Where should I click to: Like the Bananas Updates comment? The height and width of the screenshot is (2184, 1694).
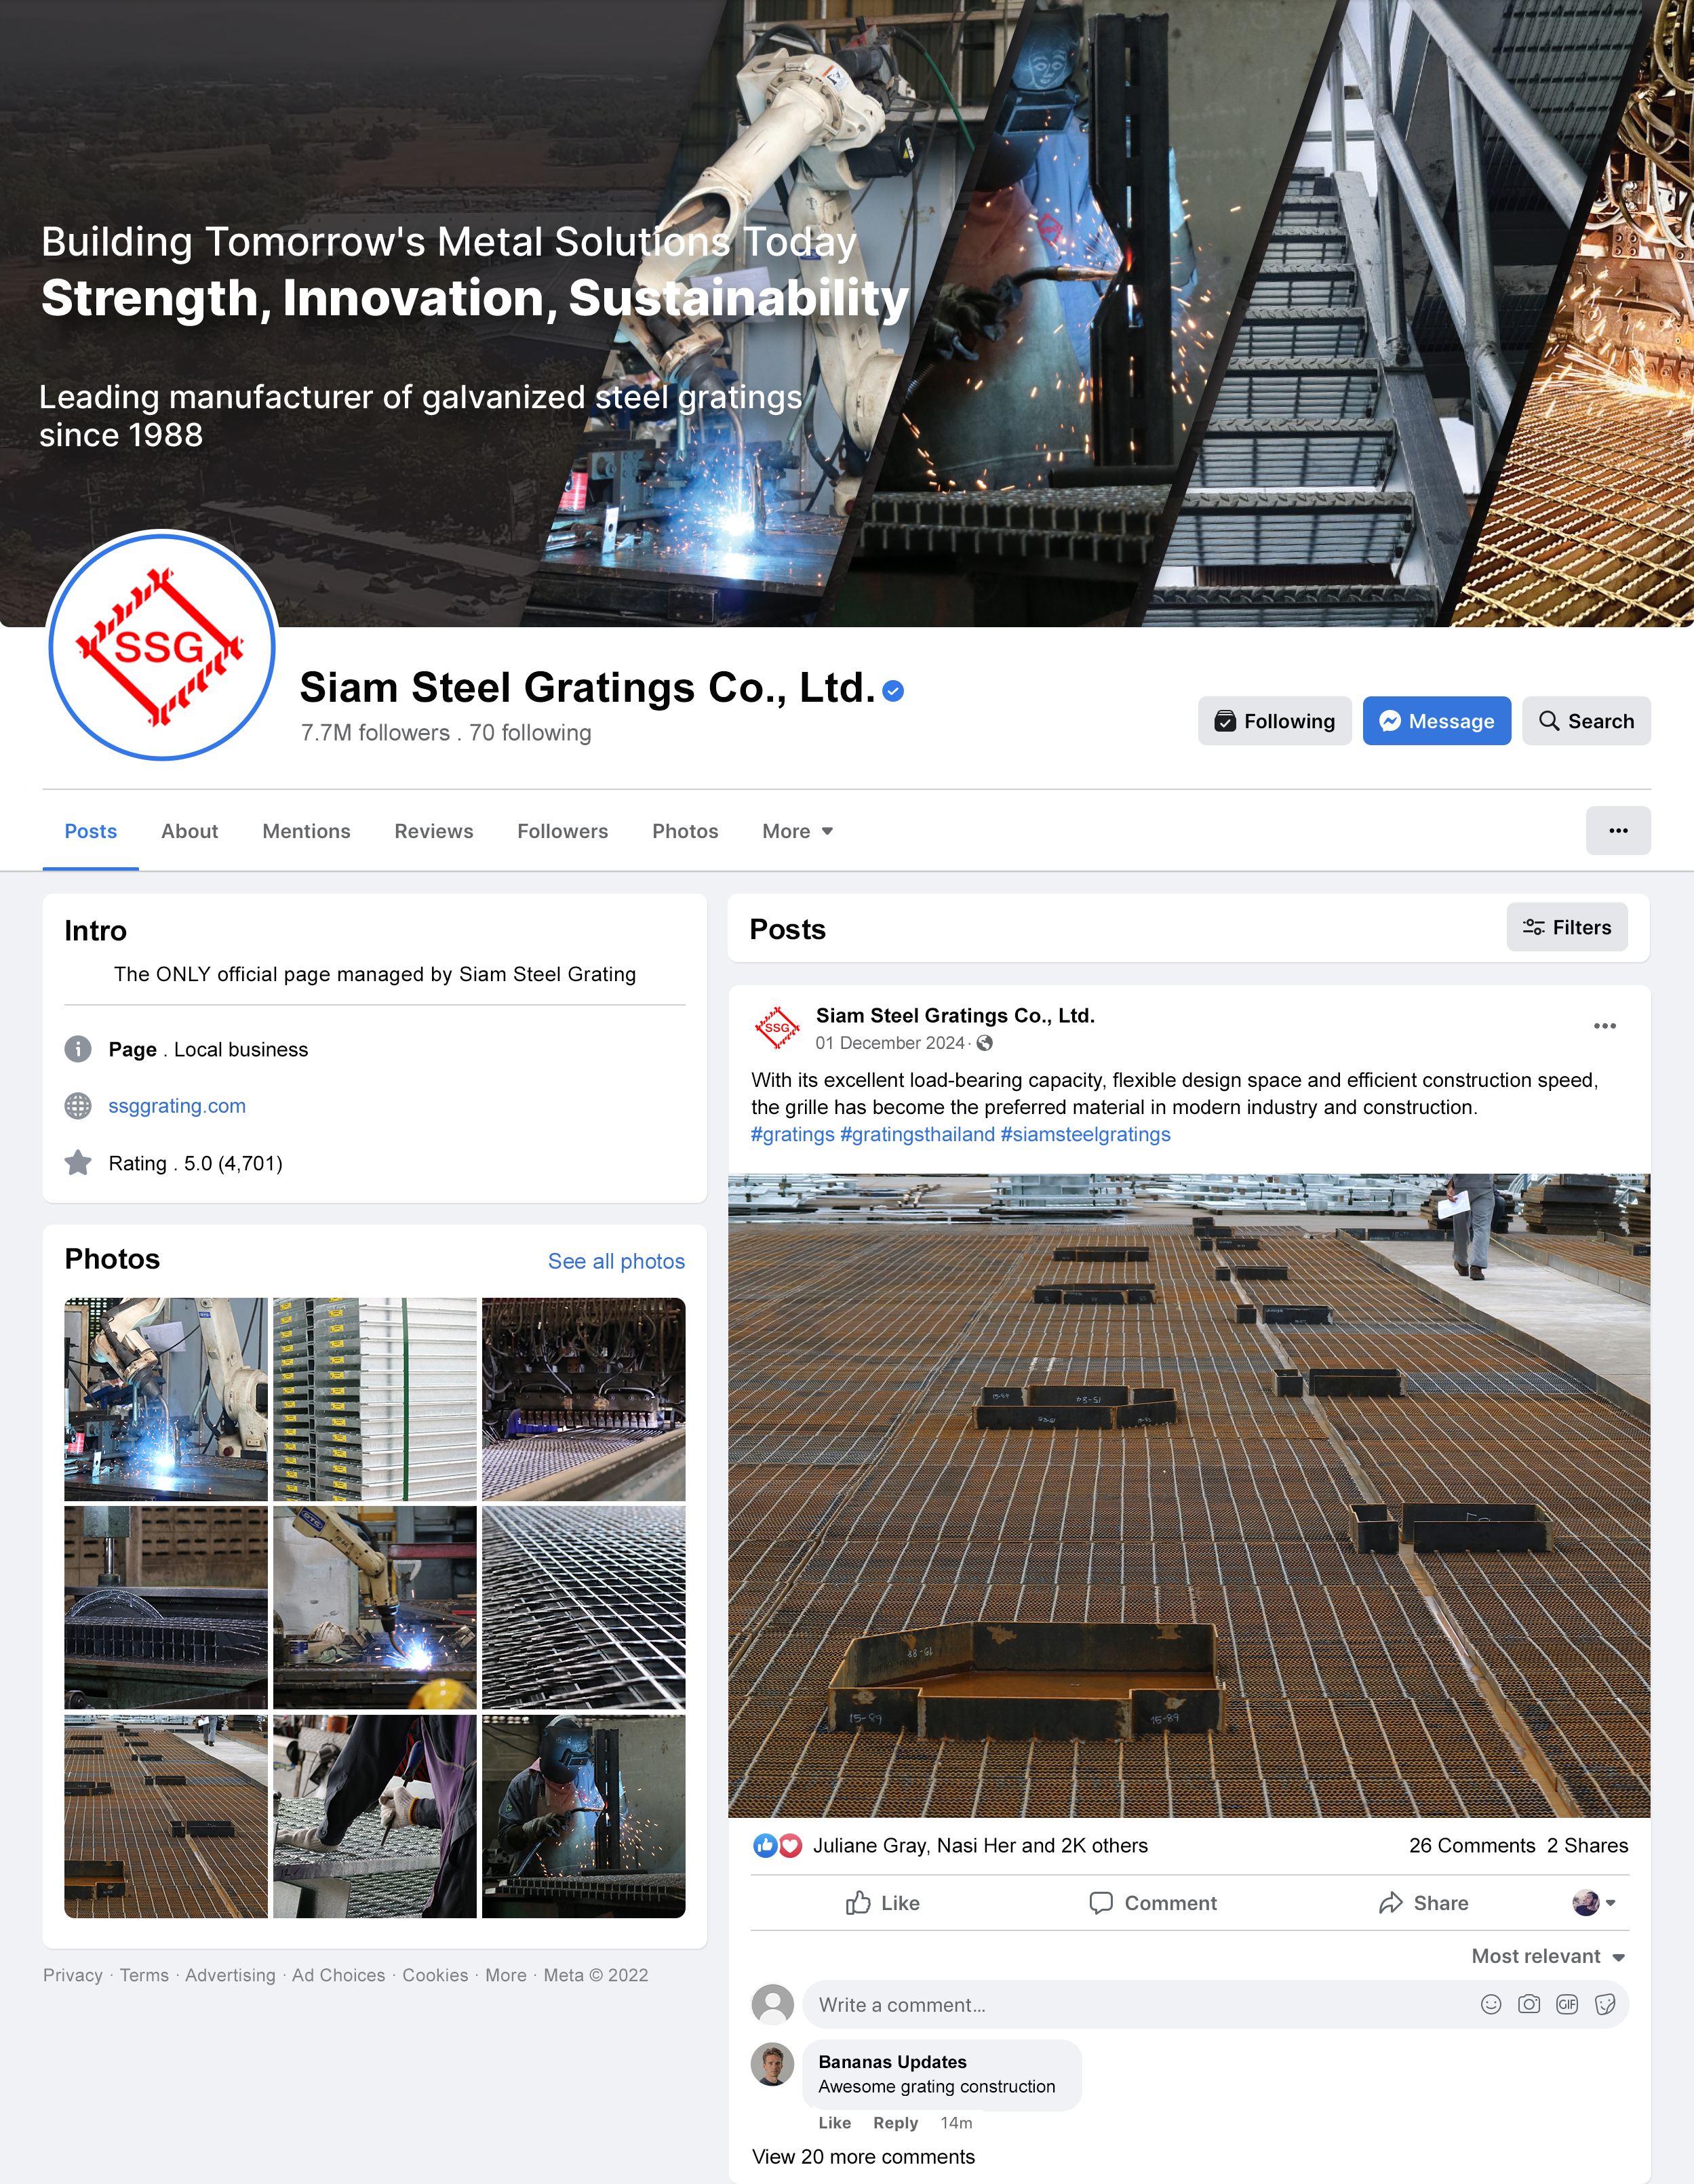[x=834, y=2123]
